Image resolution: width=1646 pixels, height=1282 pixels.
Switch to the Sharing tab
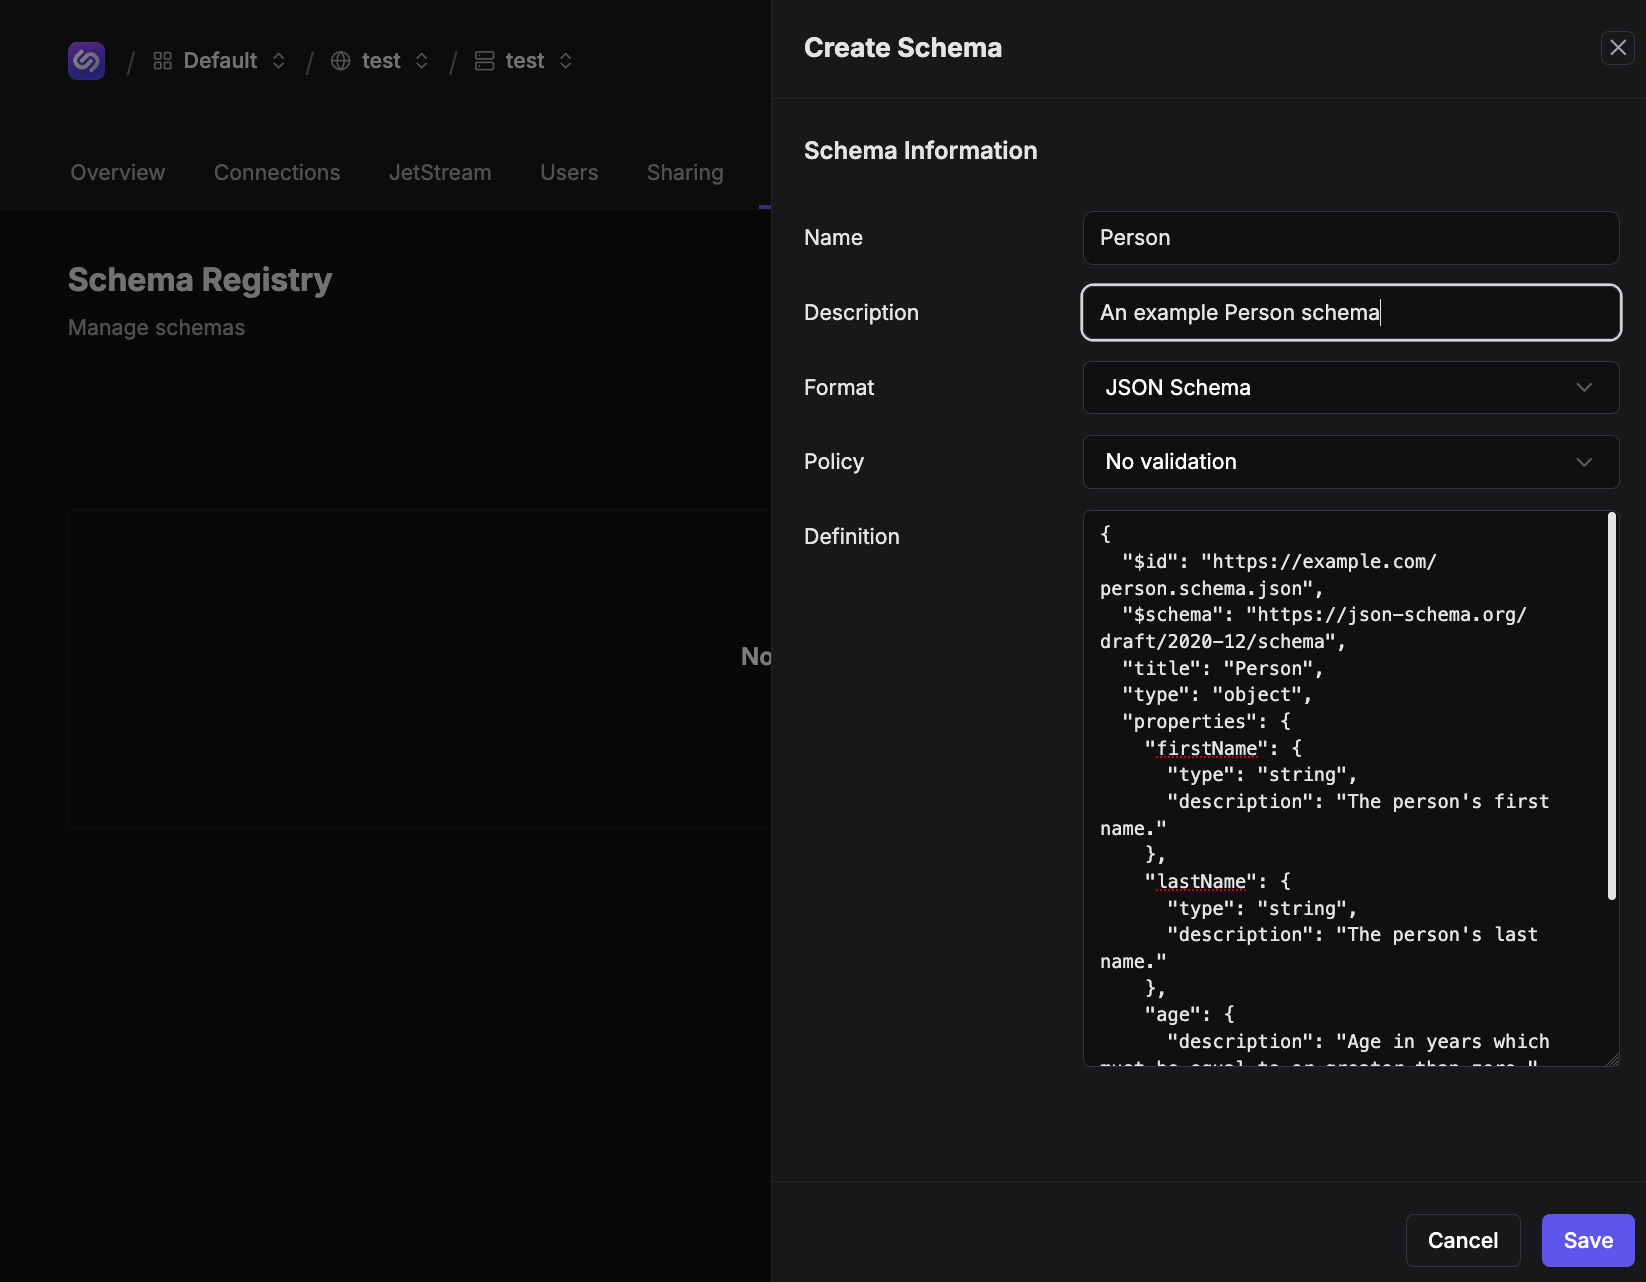point(685,173)
